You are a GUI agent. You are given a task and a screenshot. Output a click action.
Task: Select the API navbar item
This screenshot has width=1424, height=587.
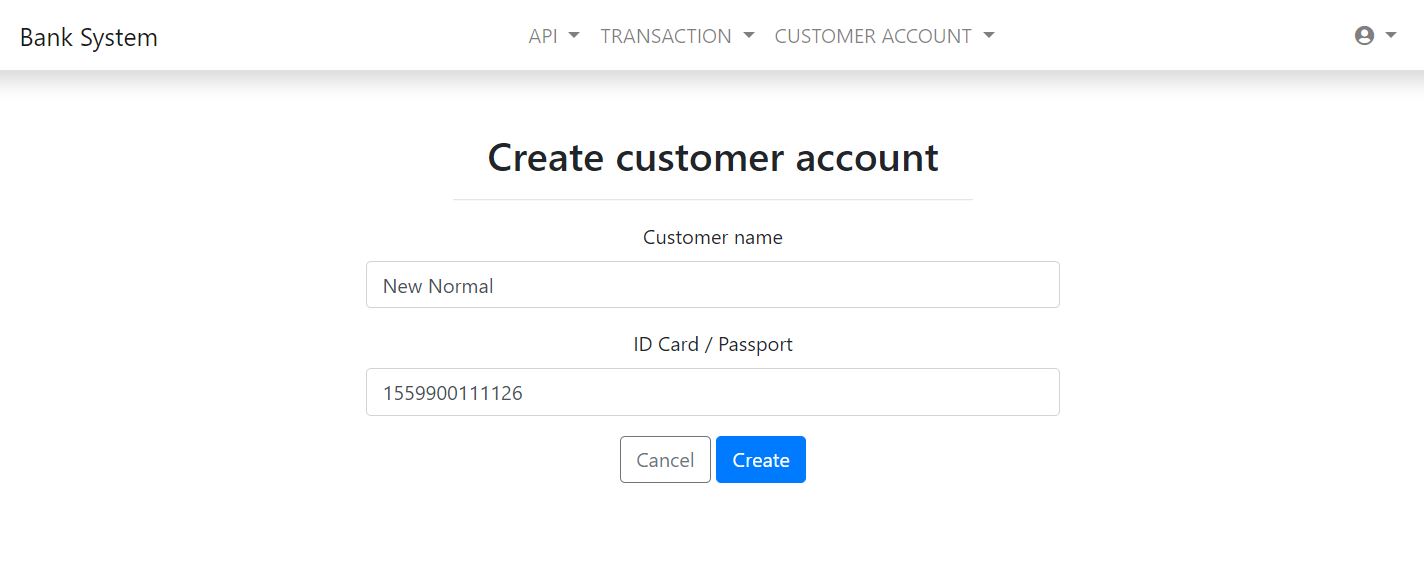coord(541,35)
